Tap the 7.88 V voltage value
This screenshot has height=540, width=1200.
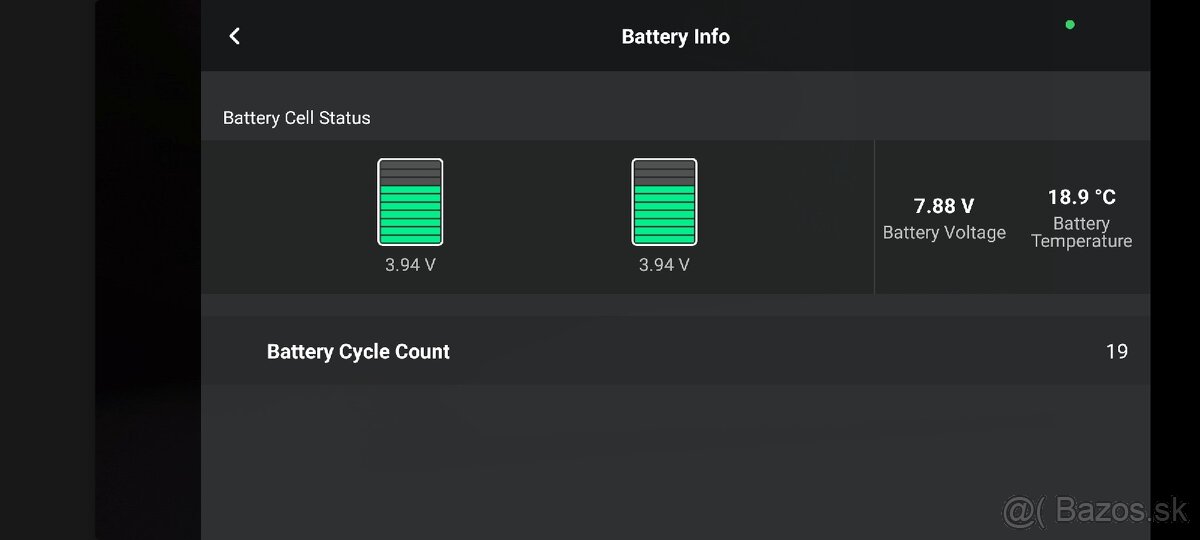[x=944, y=206]
